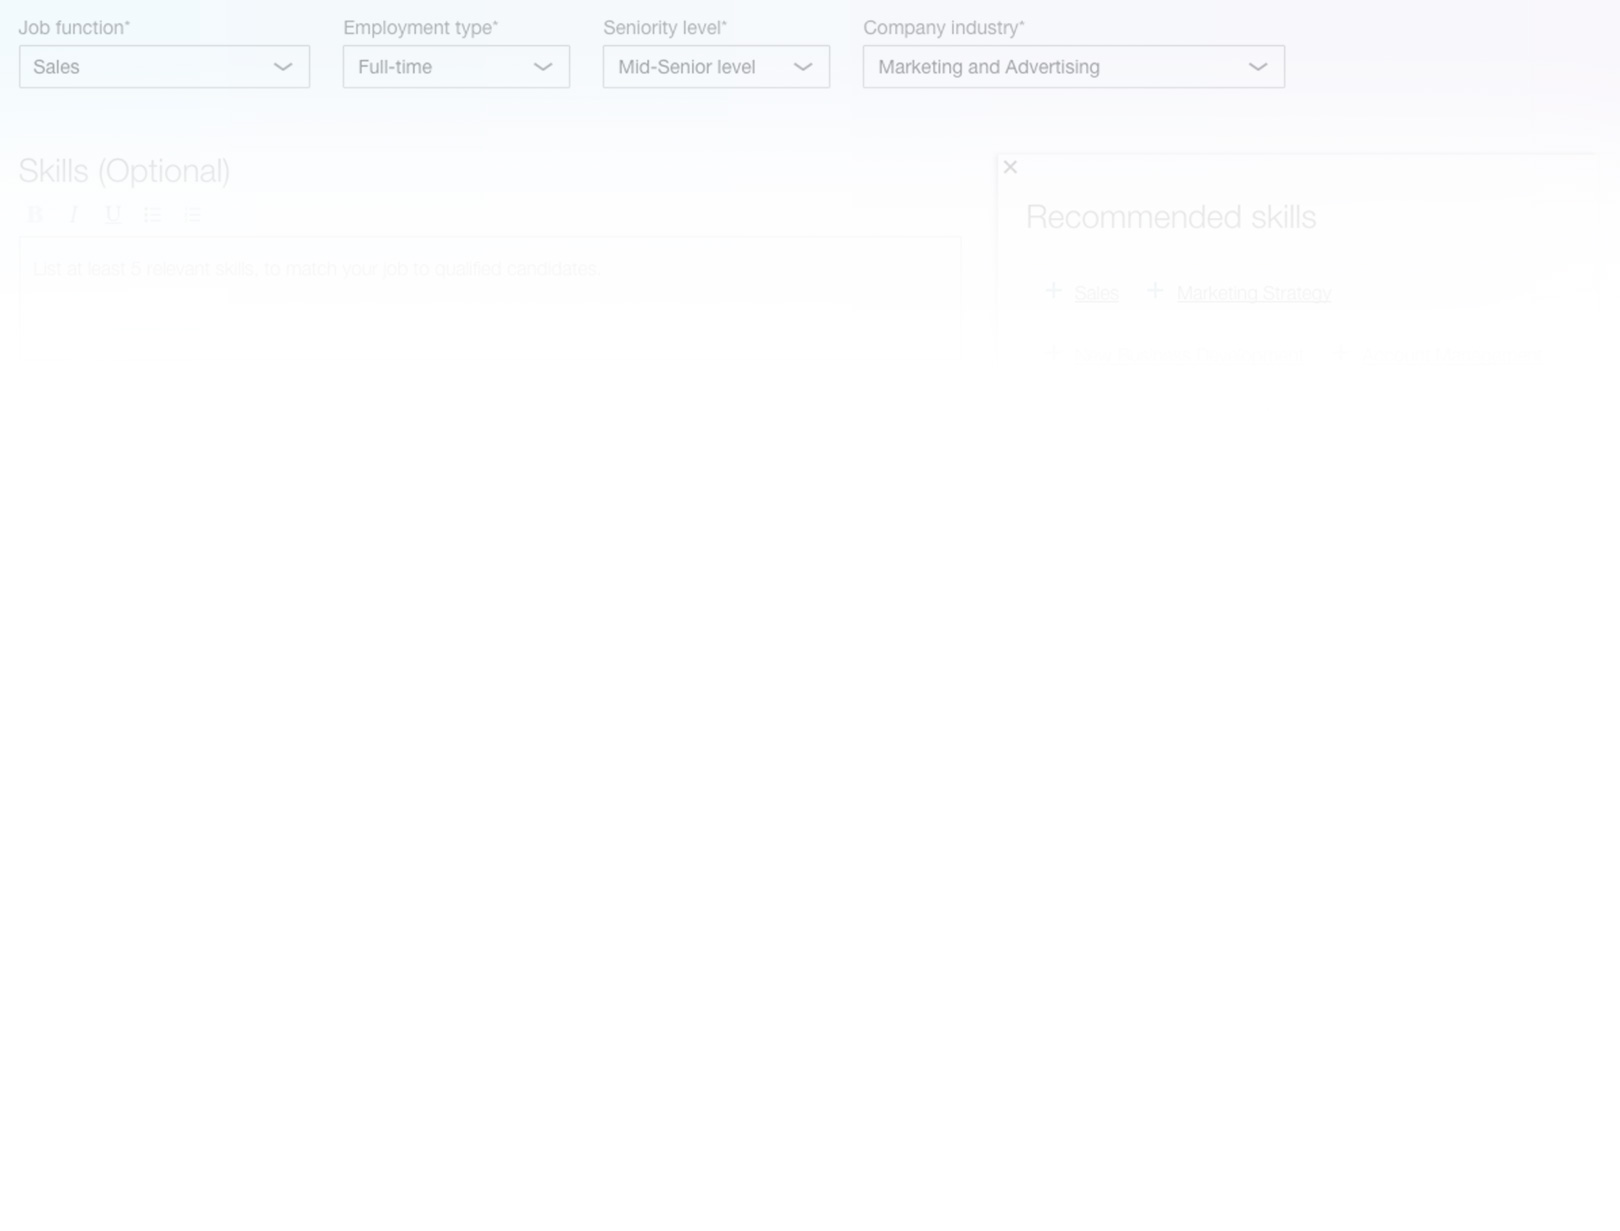The width and height of the screenshot is (1620, 1231).
Task: Add the Sales recommended skill link
Action: 1096,293
